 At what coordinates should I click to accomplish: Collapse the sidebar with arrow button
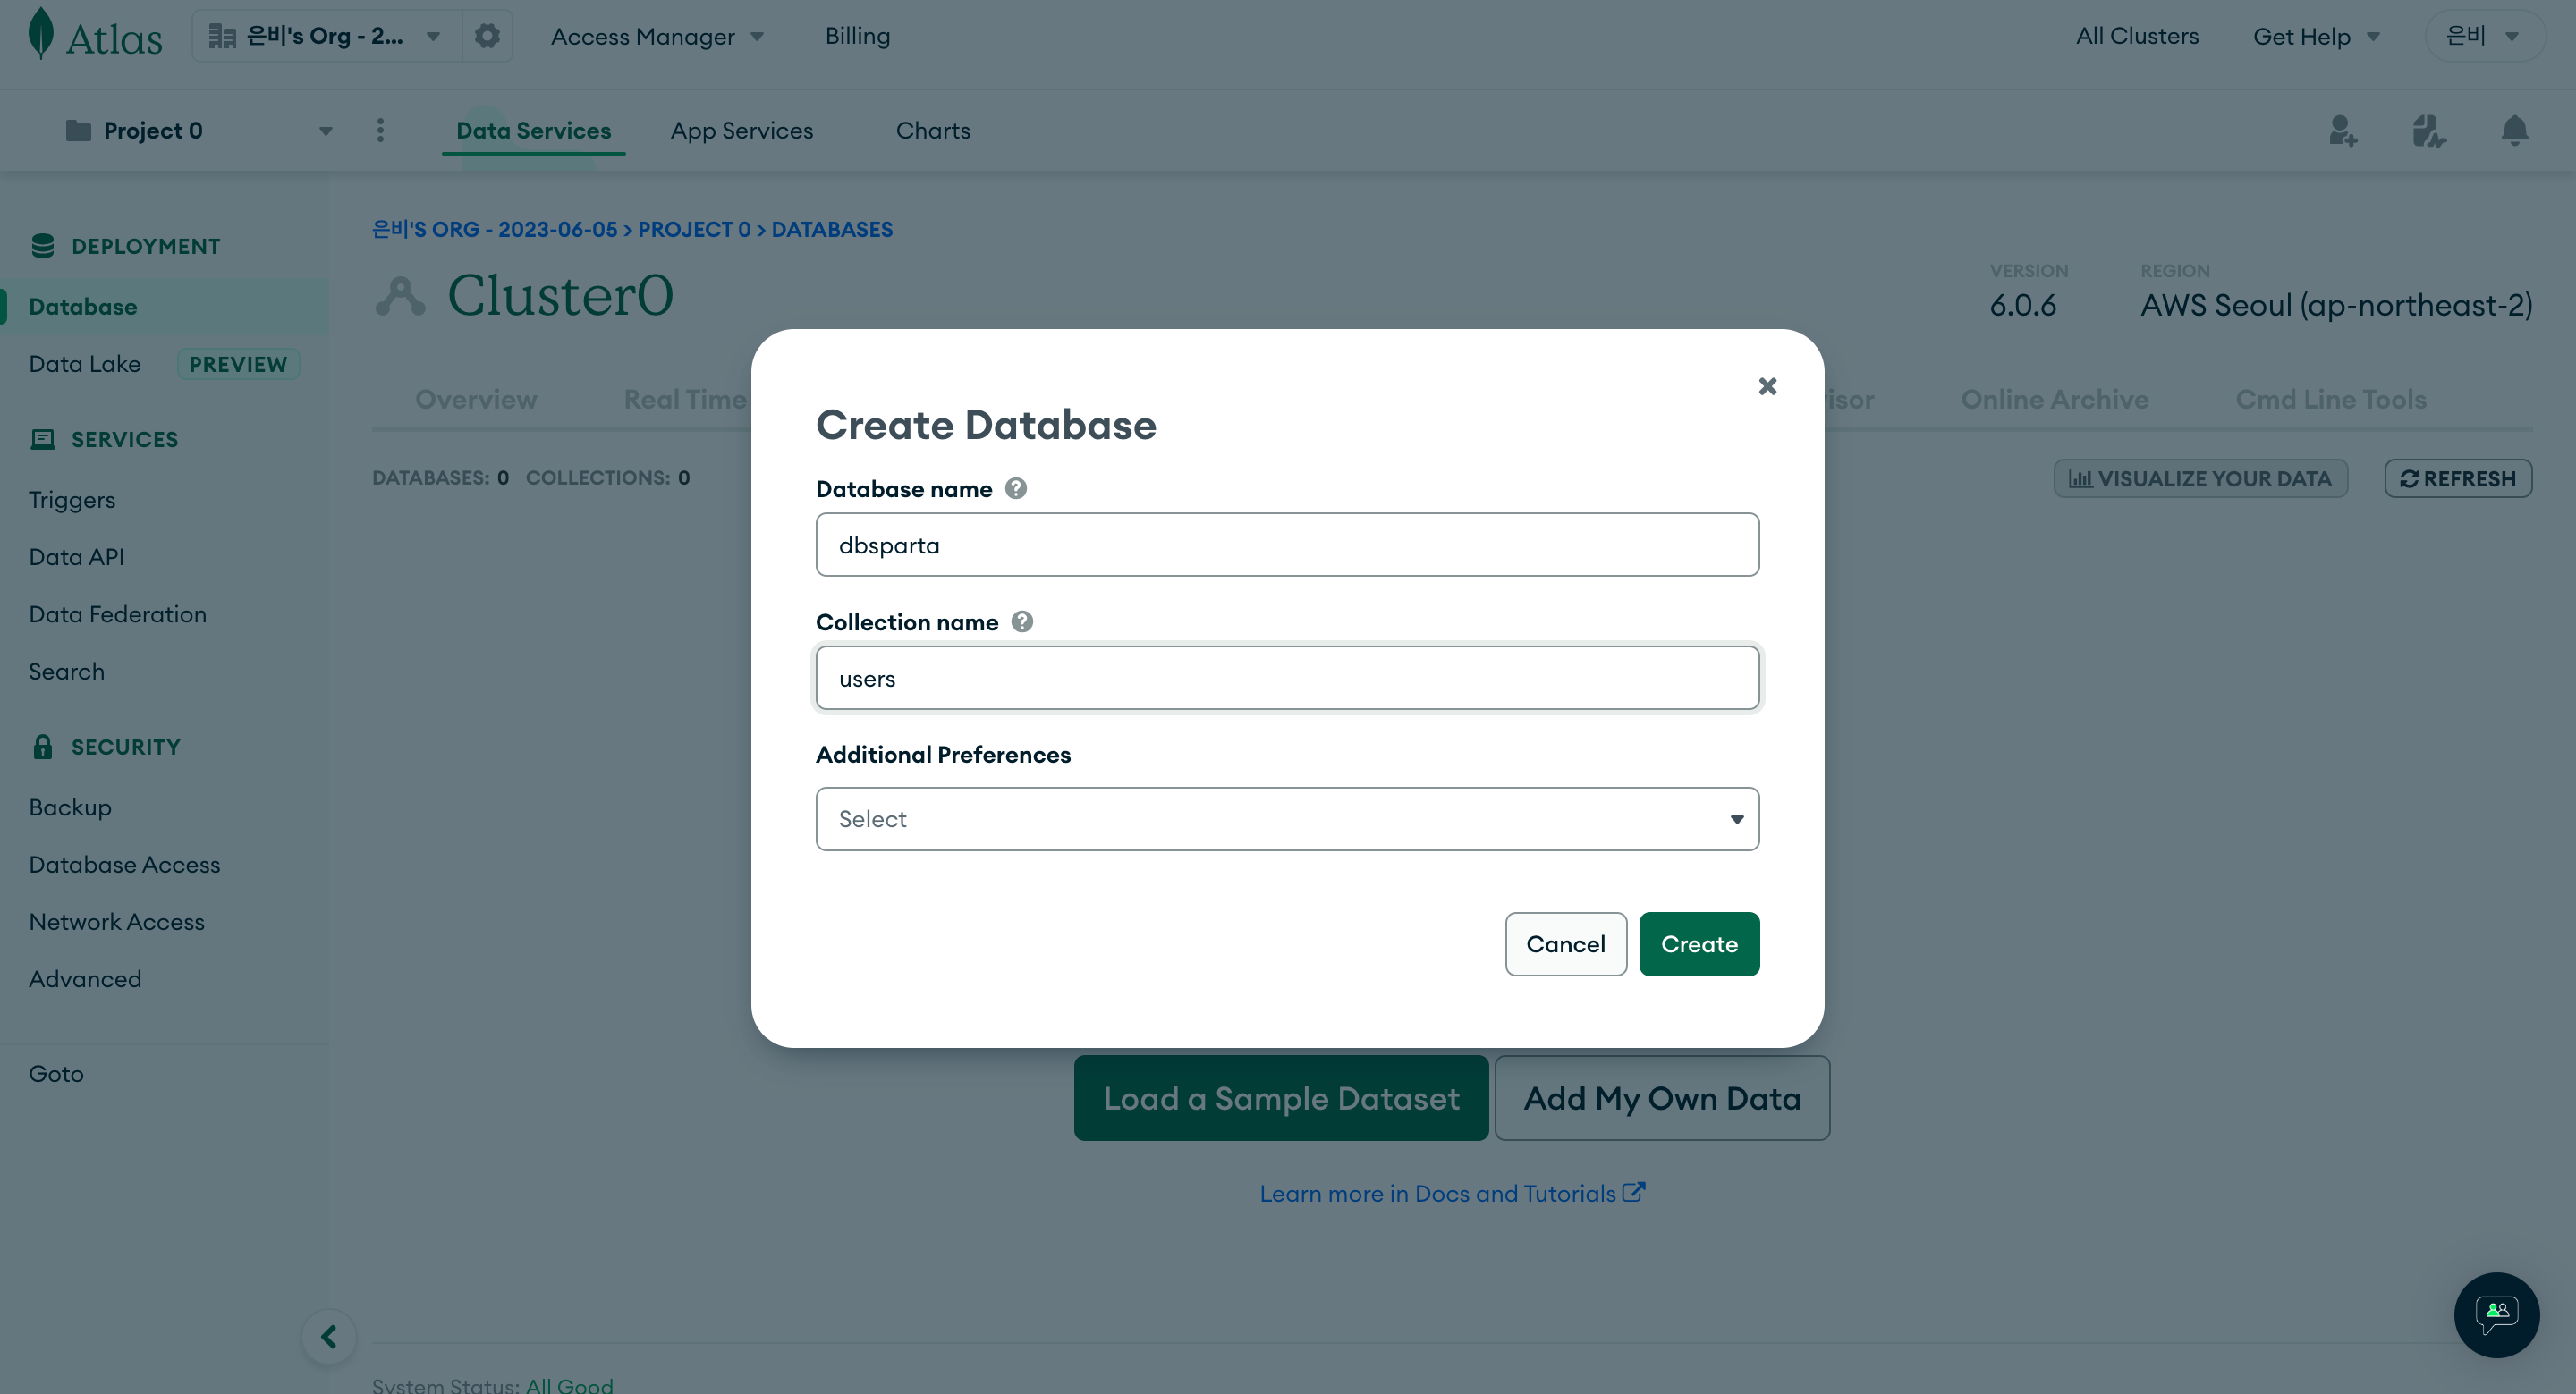tap(329, 1336)
